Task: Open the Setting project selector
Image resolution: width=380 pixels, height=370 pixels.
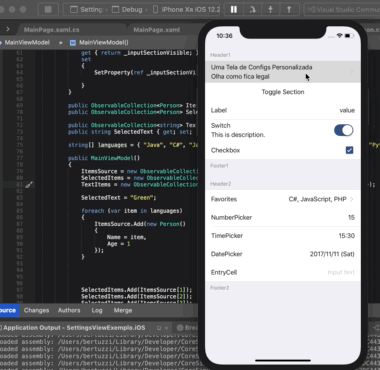Action: pyautogui.click(x=86, y=9)
